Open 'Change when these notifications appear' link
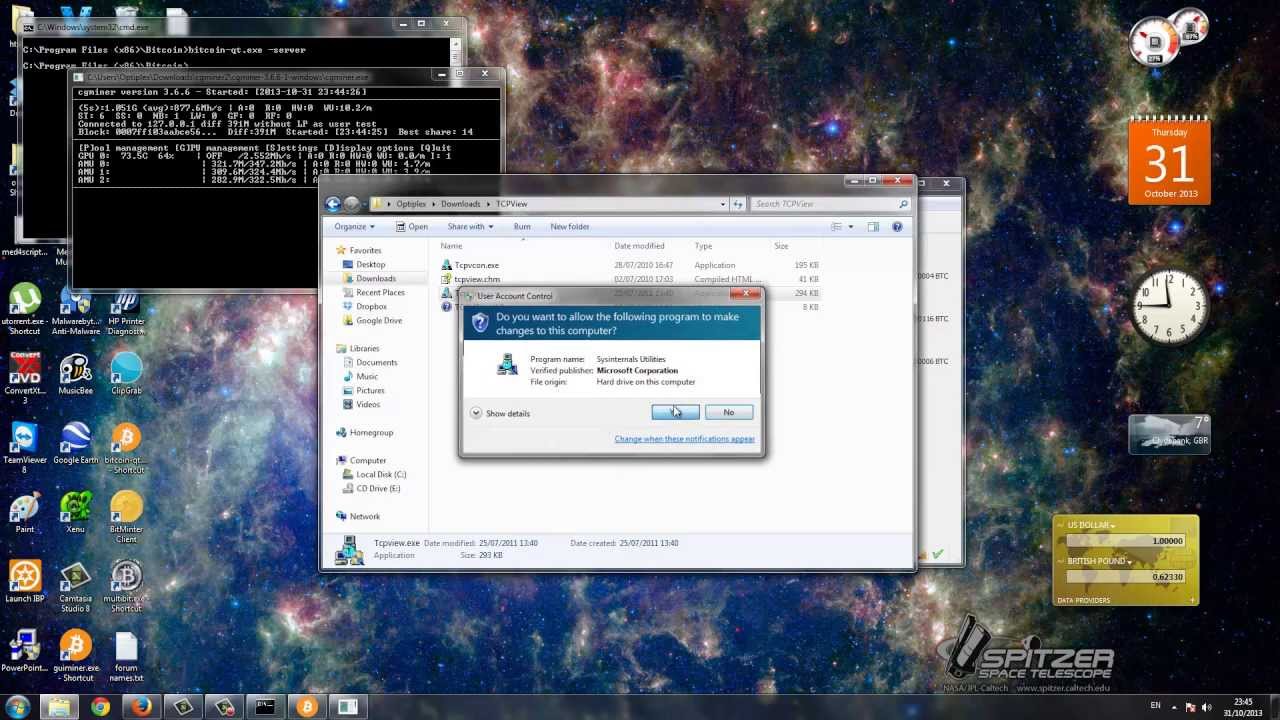Screen dimensions: 1280x720 (684, 439)
